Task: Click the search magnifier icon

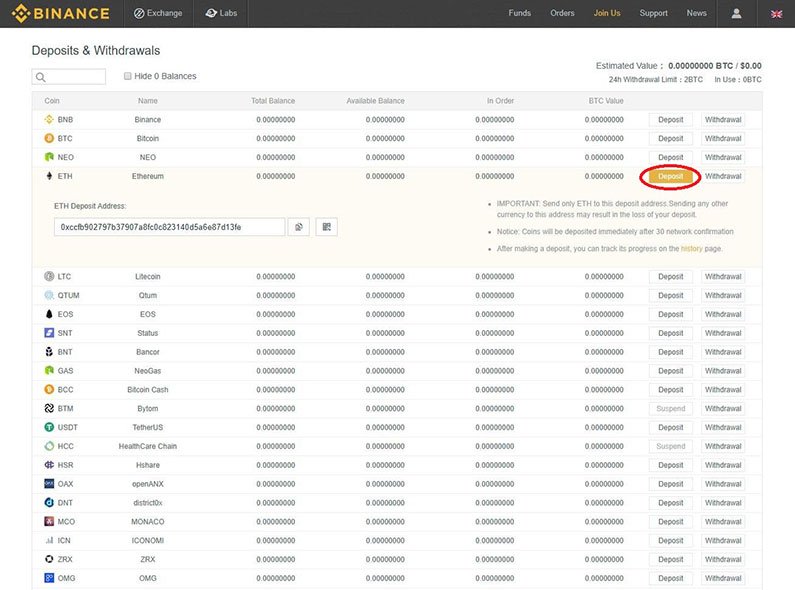Action: tap(41, 77)
